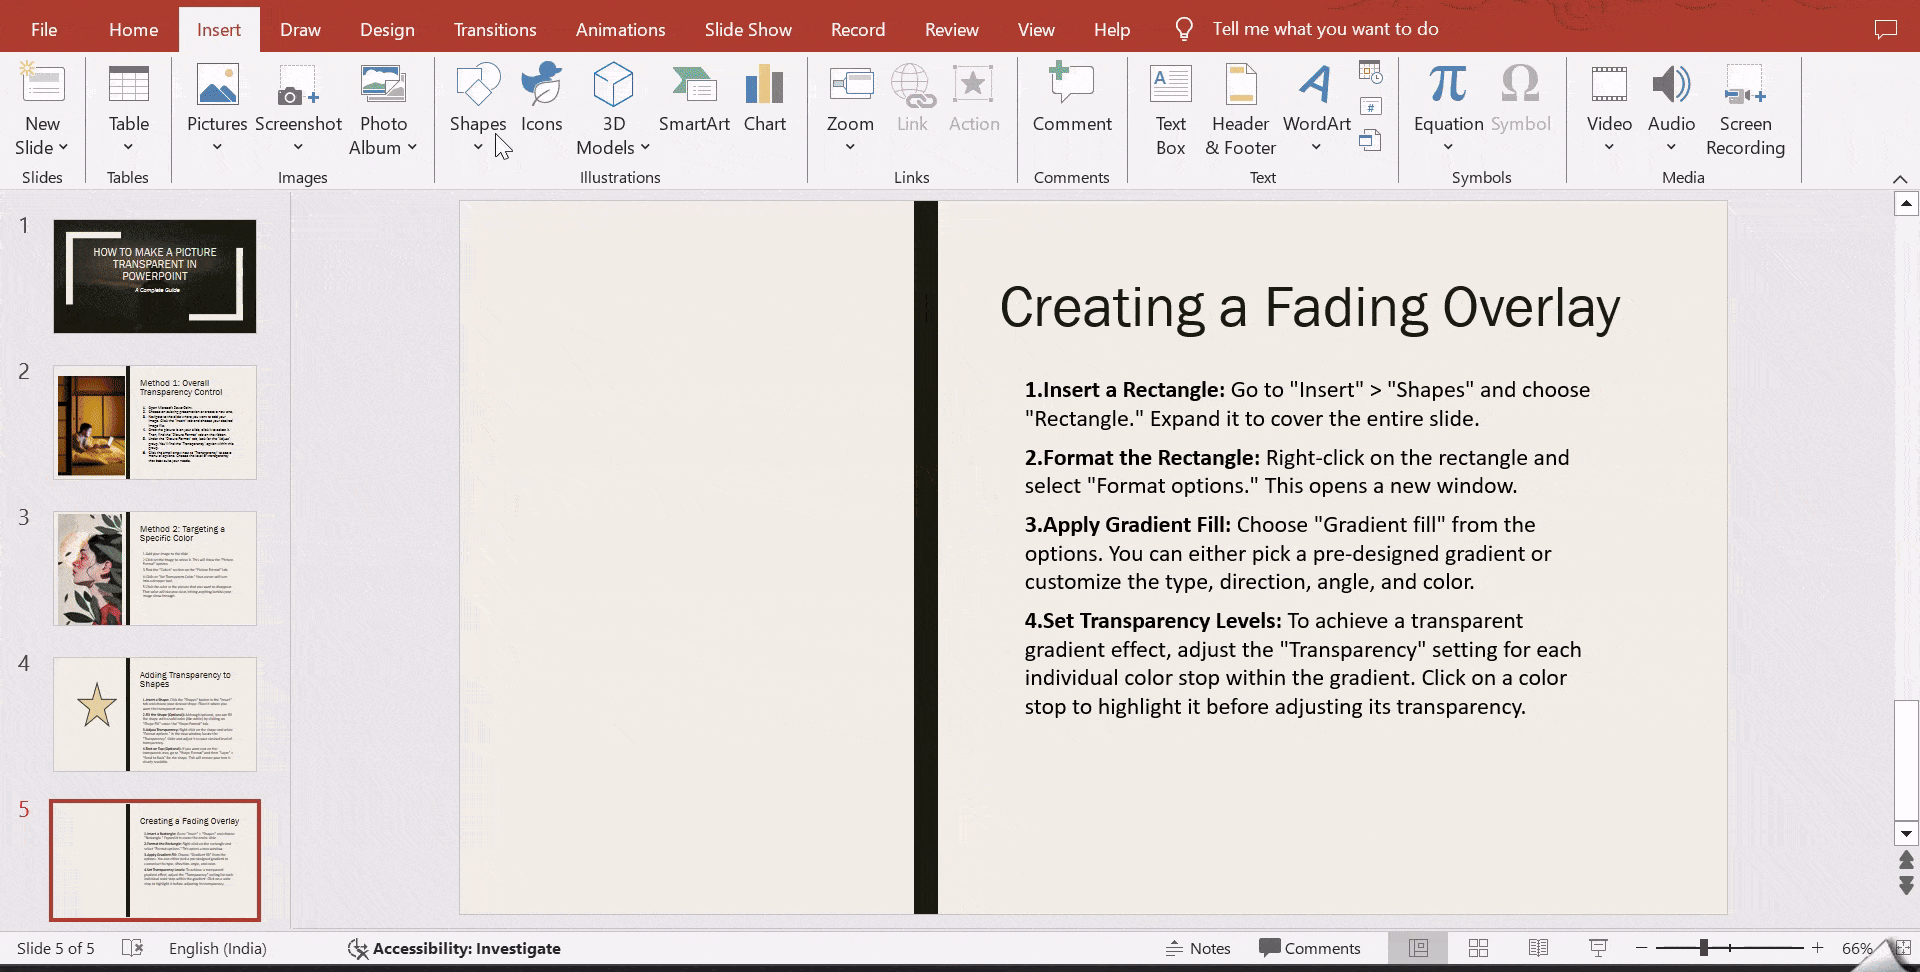Viewport: 1920px width, 972px height.
Task: Insert a new Comment
Action: click(1071, 98)
